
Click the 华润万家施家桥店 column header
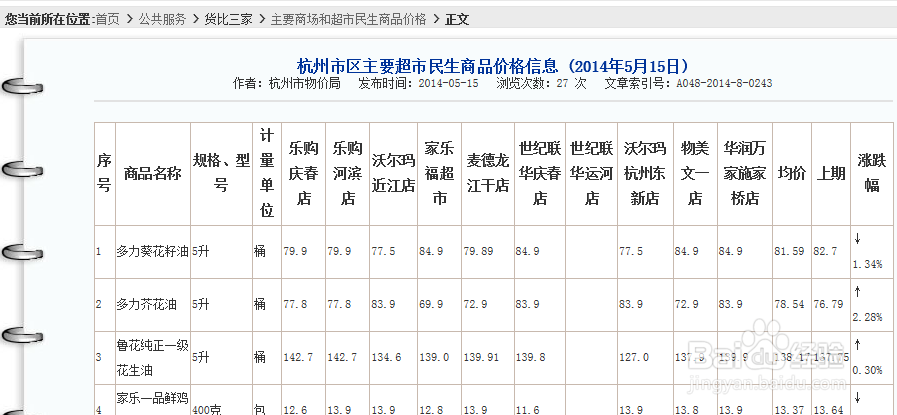[745, 173]
